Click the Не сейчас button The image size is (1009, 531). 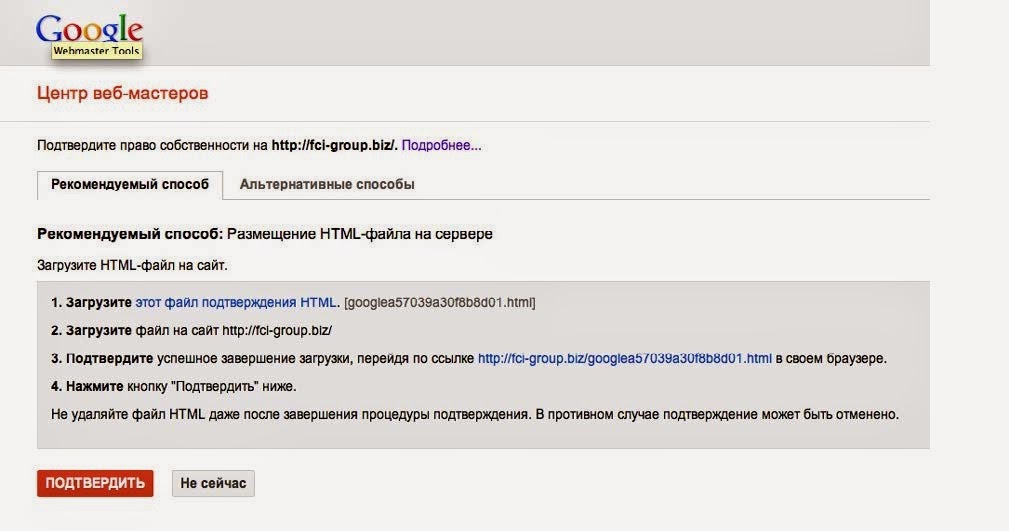click(x=213, y=483)
